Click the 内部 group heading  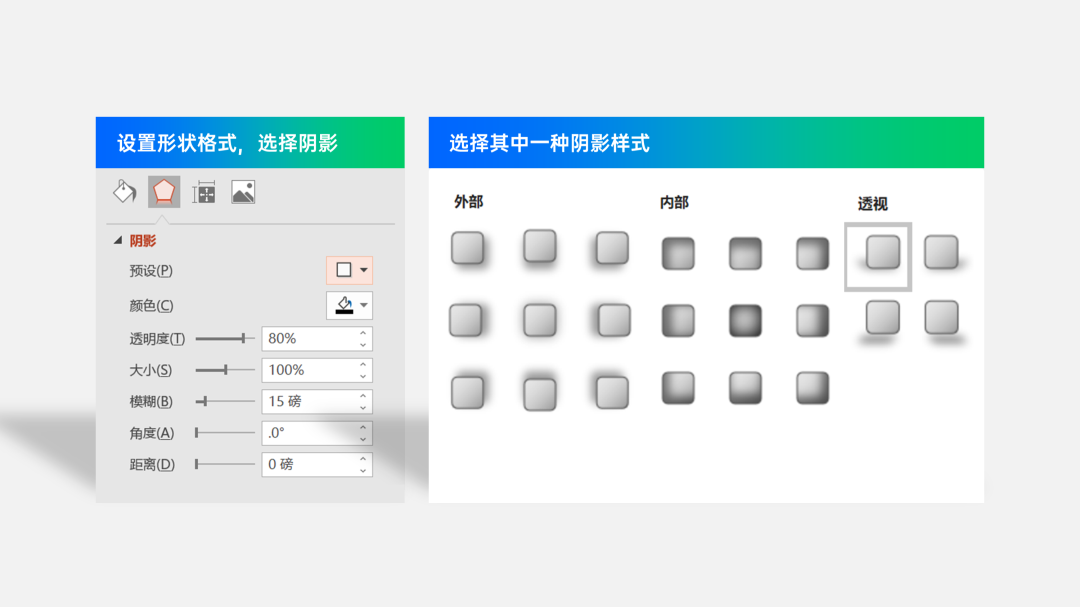674,203
